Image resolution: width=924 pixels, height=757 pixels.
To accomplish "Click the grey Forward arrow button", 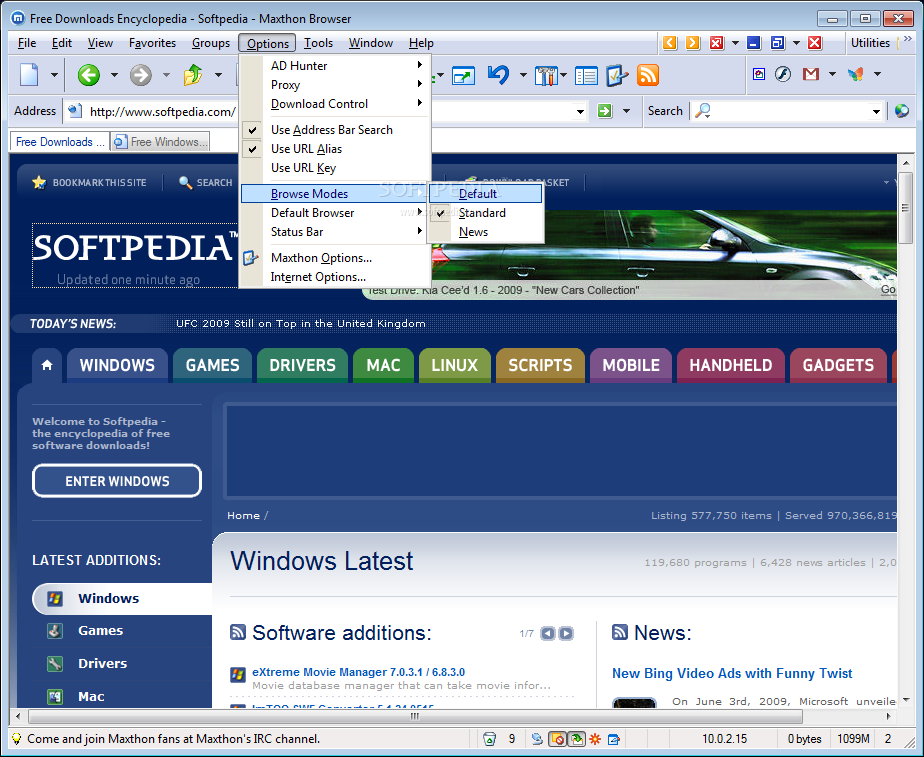I will coord(141,75).
